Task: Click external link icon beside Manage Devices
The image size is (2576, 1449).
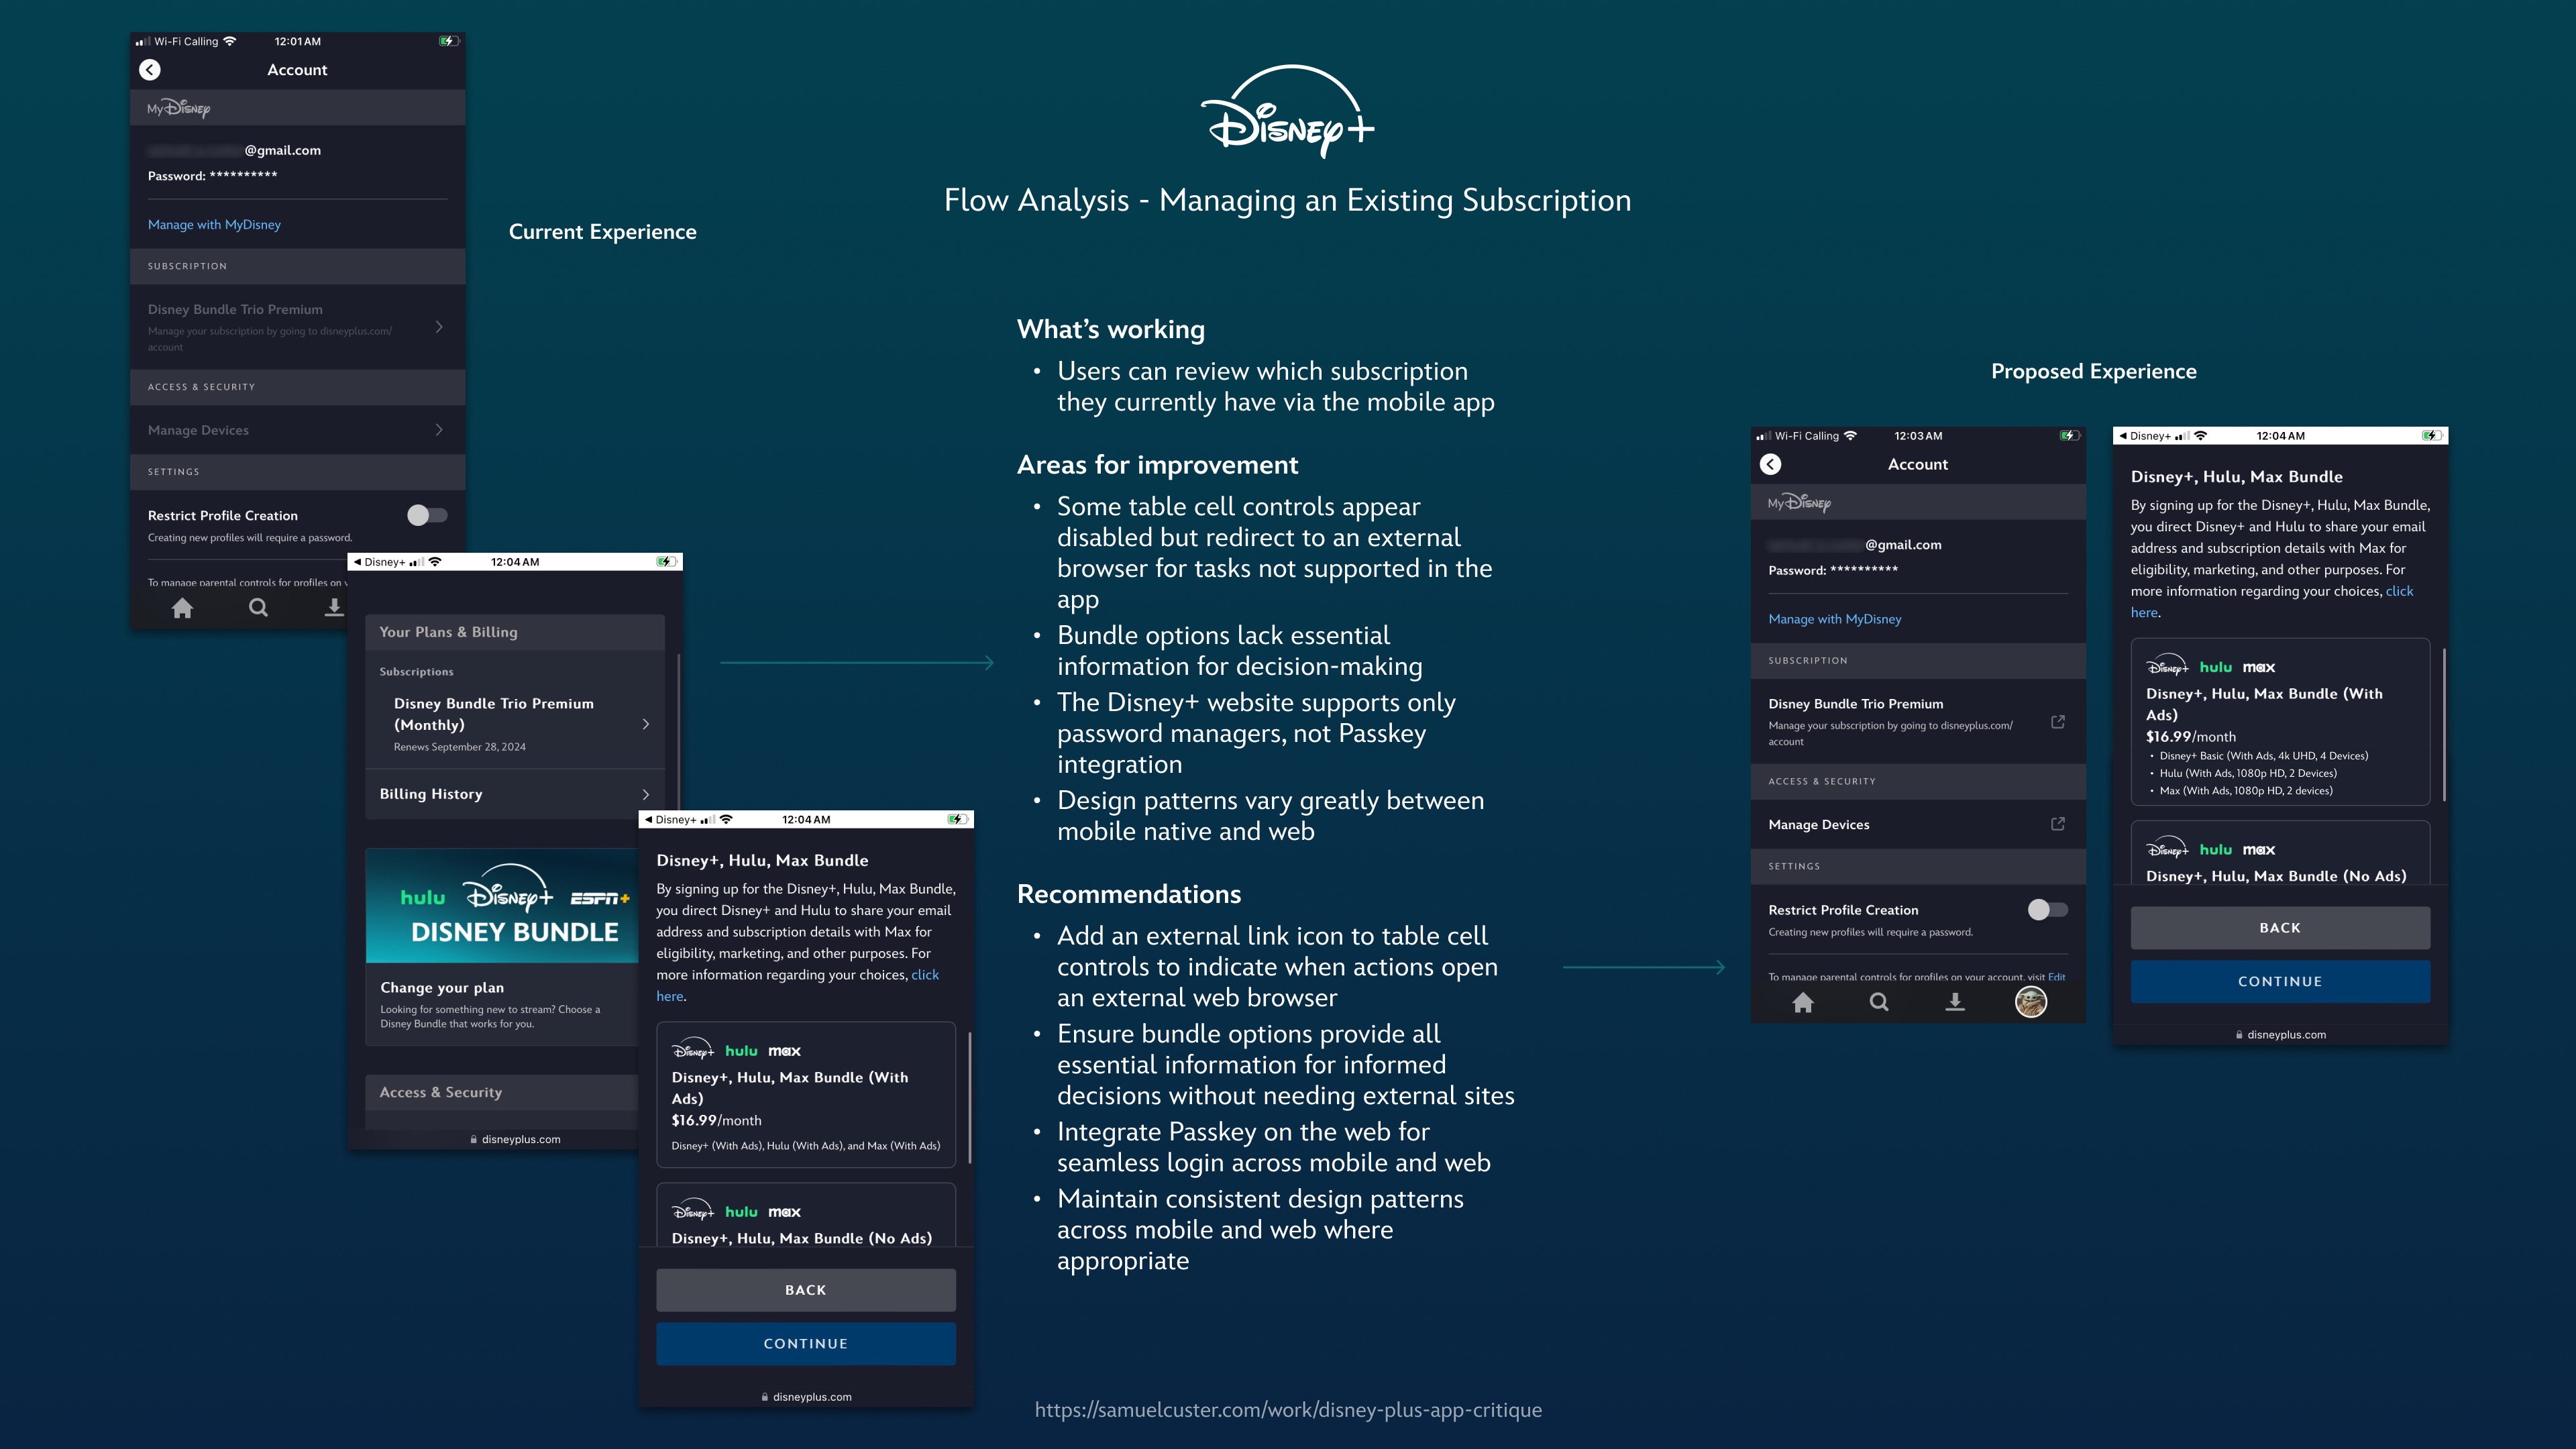Action: point(2057,824)
